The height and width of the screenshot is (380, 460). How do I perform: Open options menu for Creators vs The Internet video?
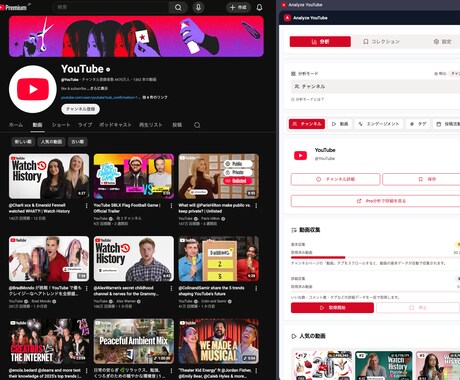(87, 371)
